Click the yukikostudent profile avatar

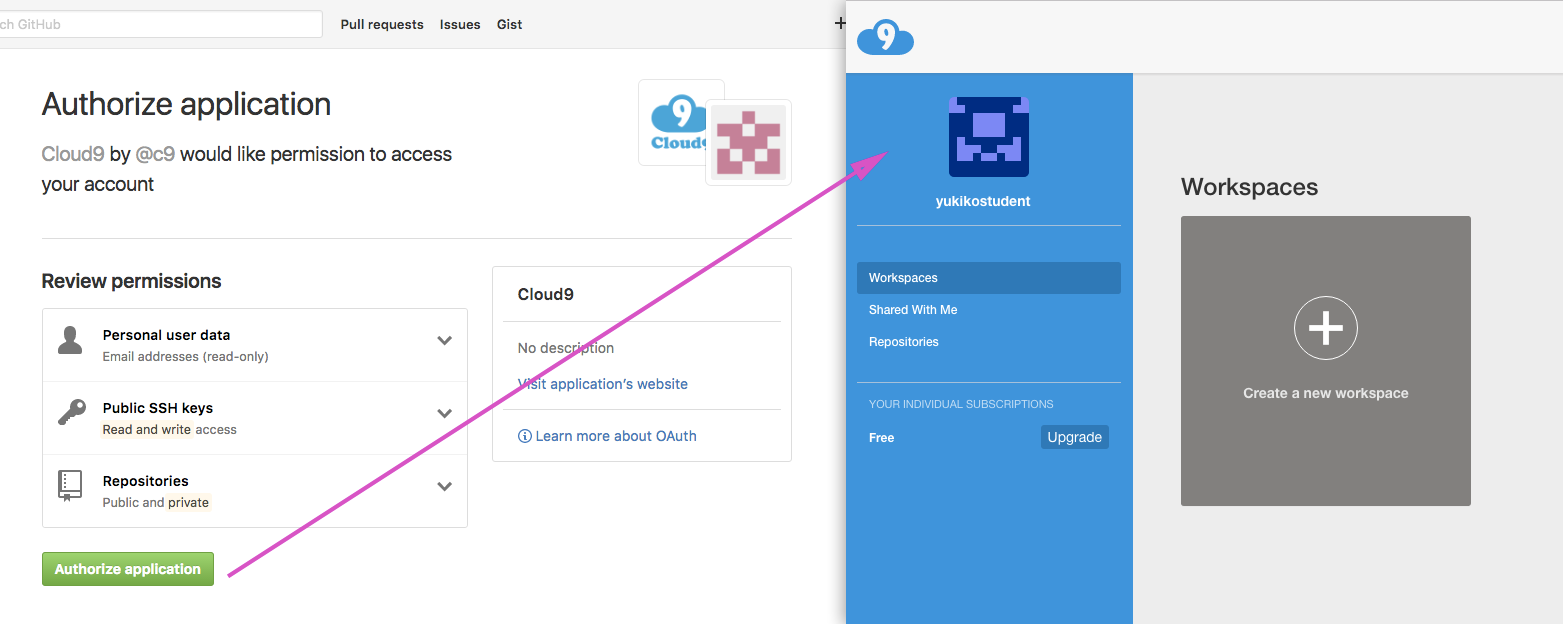click(988, 137)
